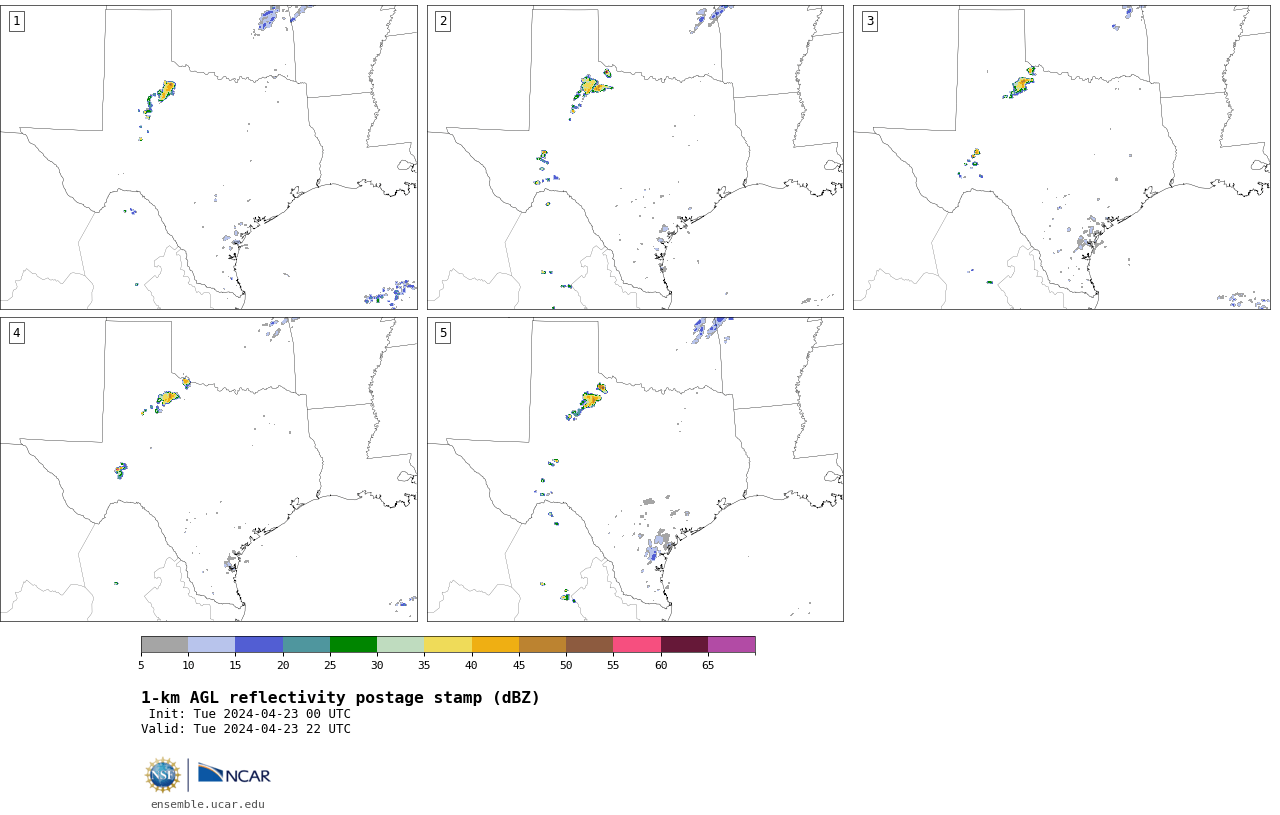
Task: Click the panel number label 1
Action: click(x=16, y=21)
